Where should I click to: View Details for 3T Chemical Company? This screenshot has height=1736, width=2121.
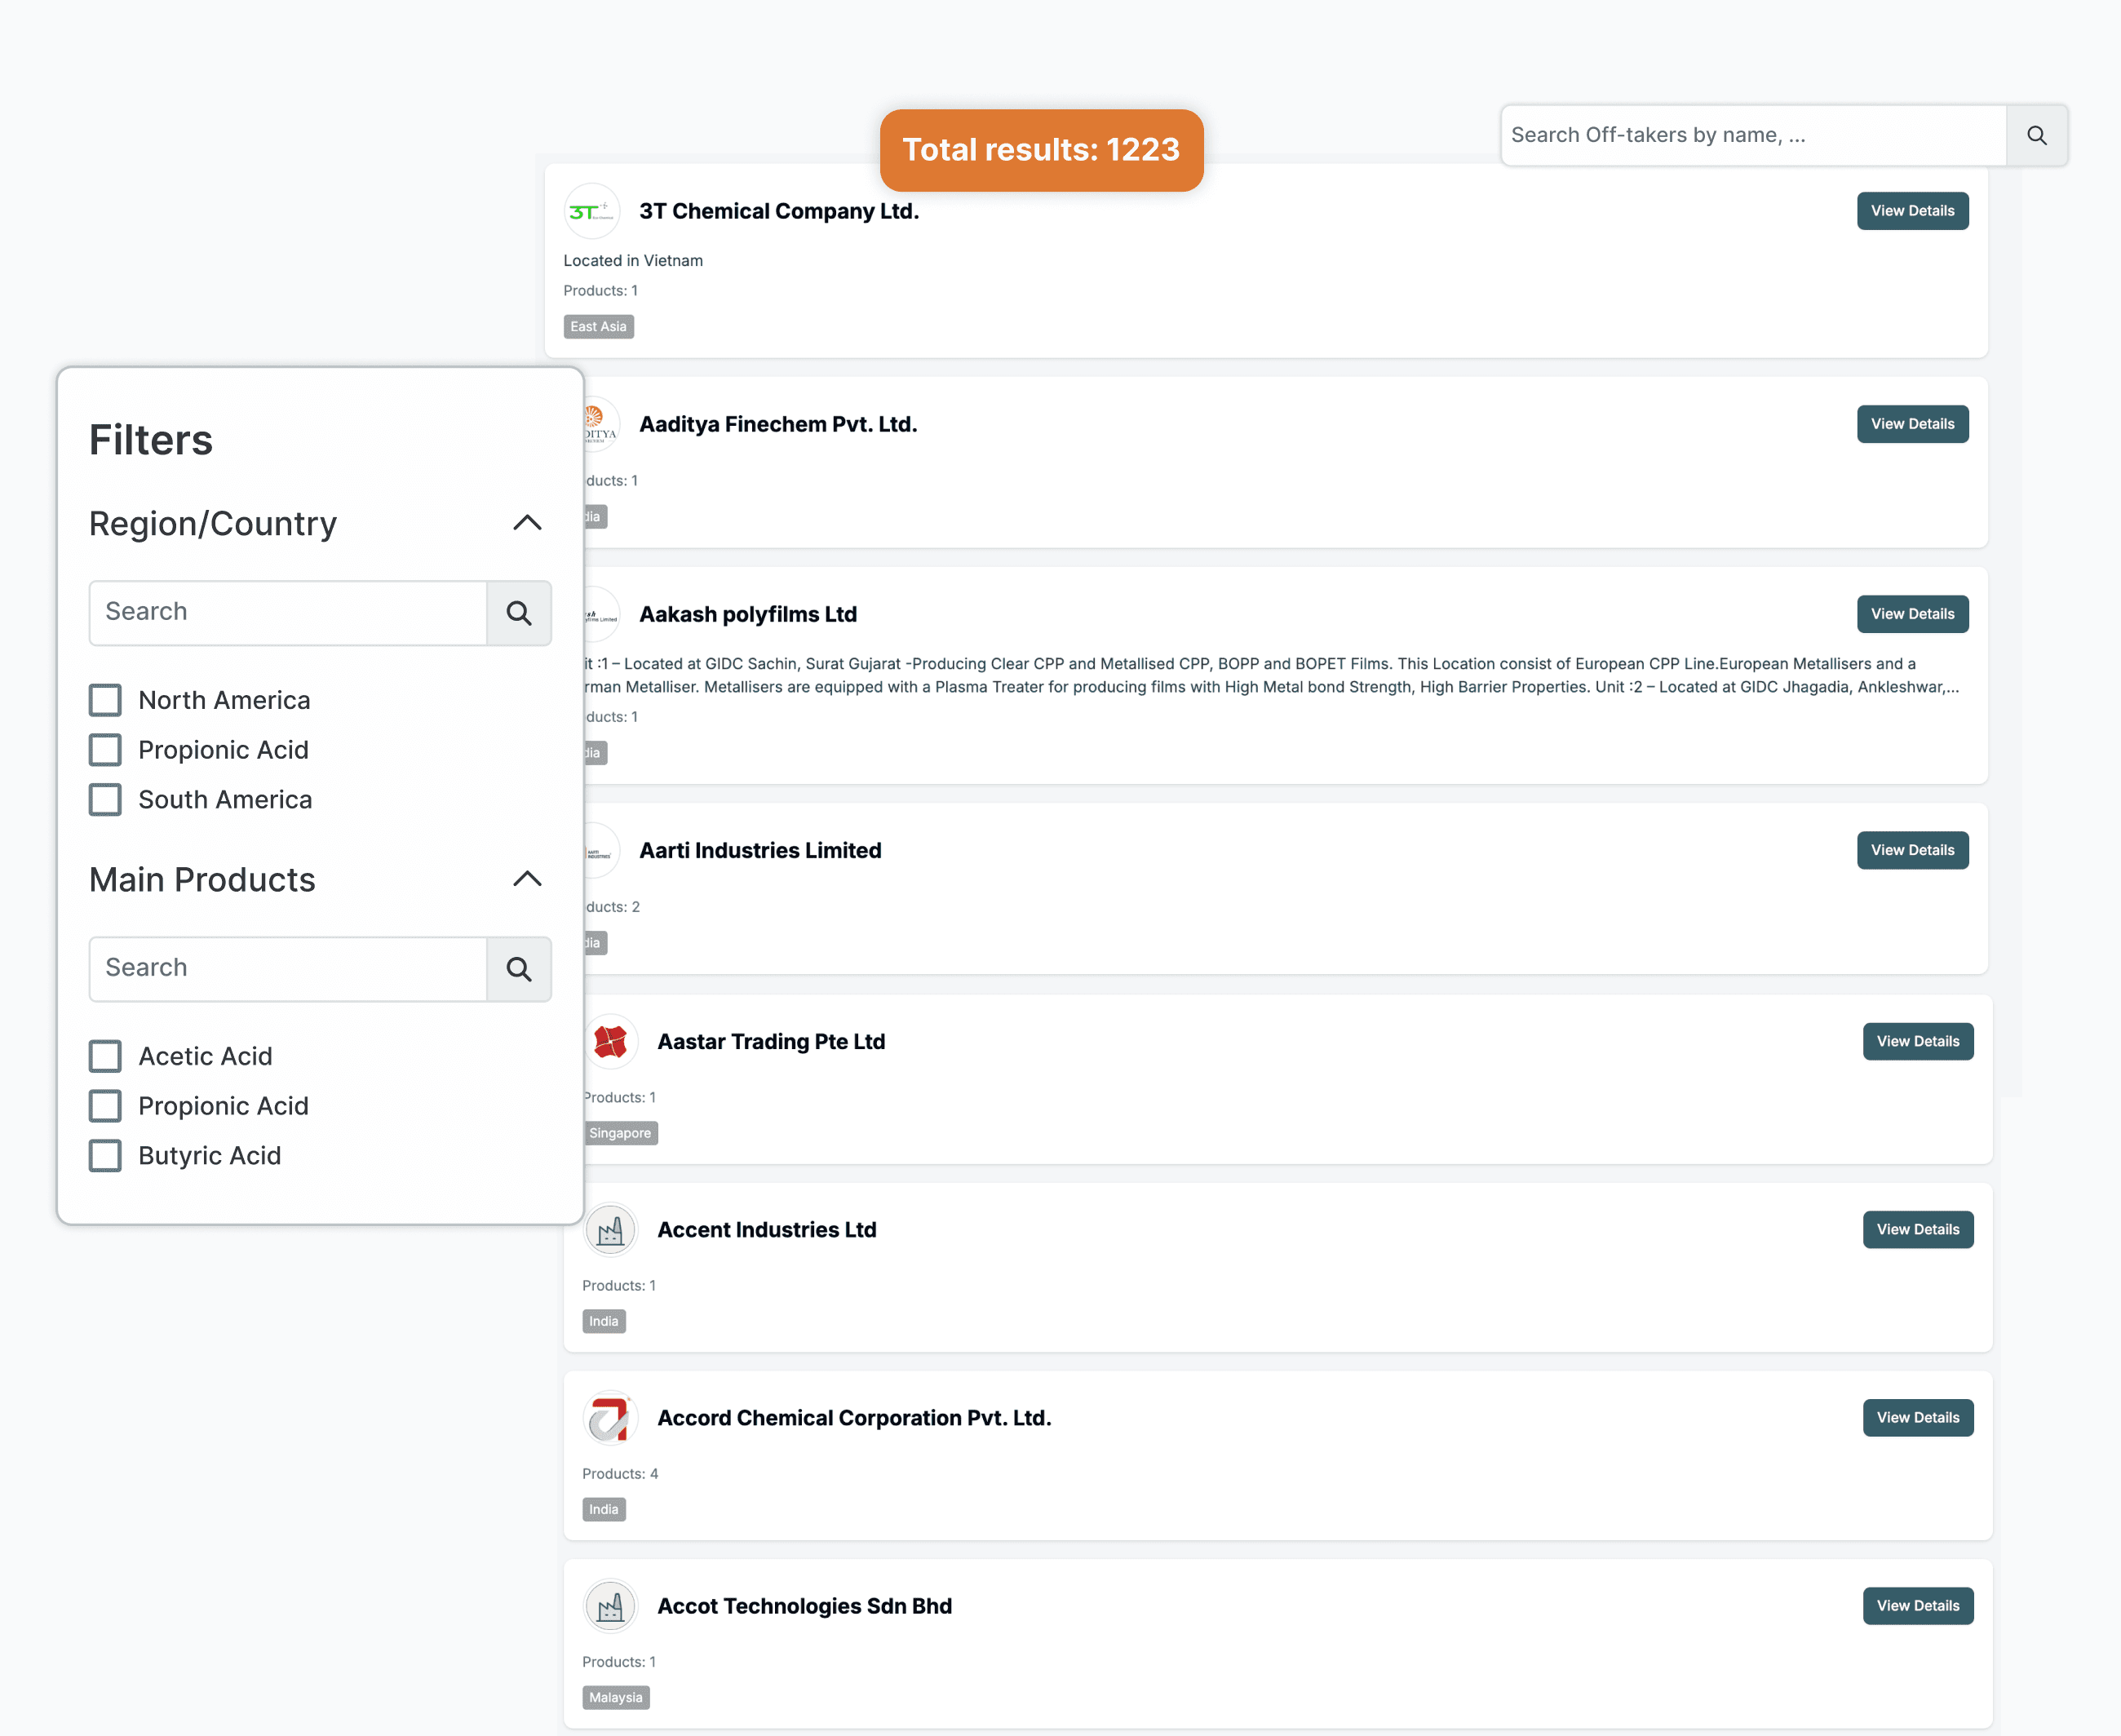pyautogui.click(x=1912, y=211)
